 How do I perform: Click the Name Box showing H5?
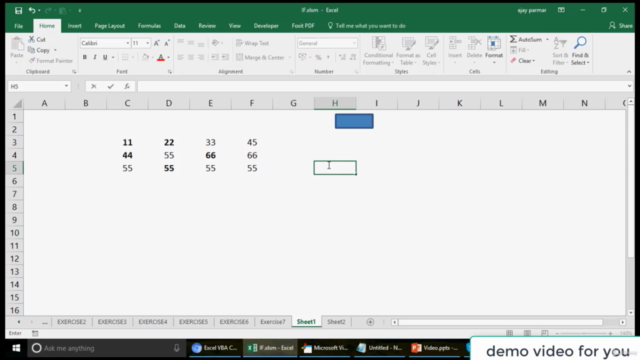[39, 86]
